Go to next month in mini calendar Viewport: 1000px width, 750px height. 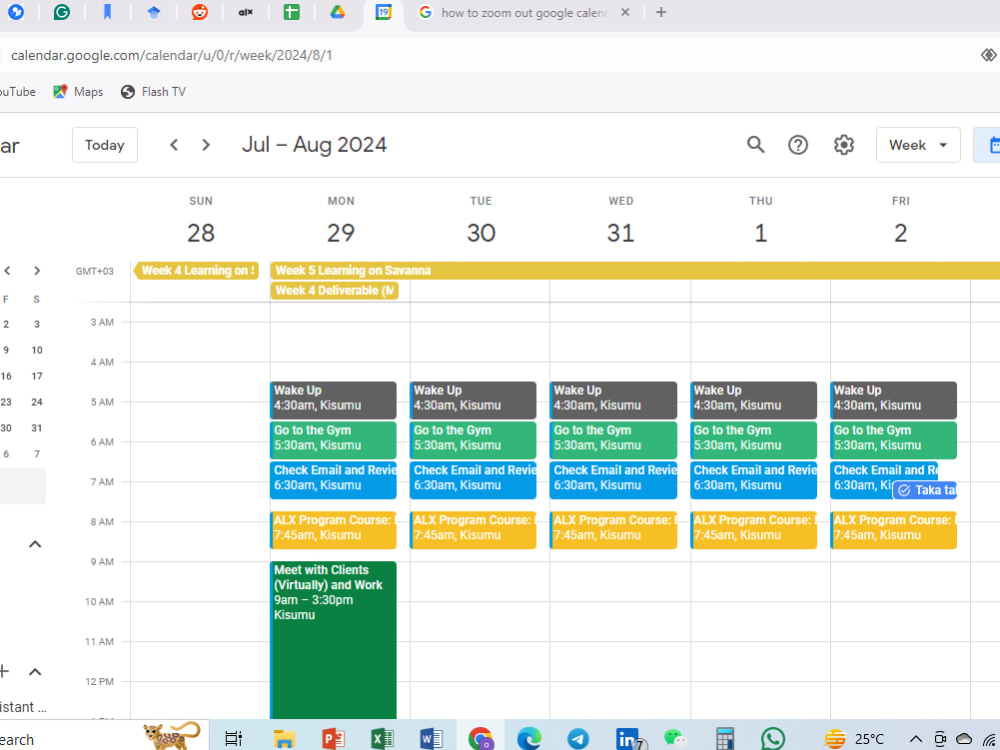point(37,270)
